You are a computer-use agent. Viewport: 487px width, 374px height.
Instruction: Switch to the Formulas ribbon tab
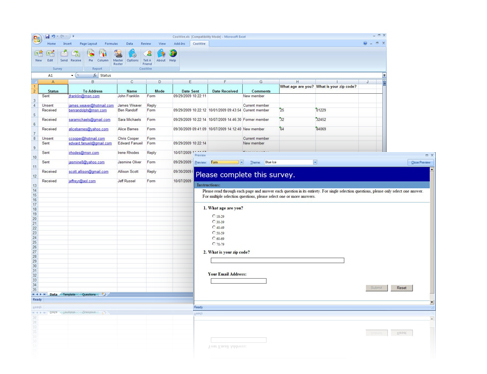111,44
